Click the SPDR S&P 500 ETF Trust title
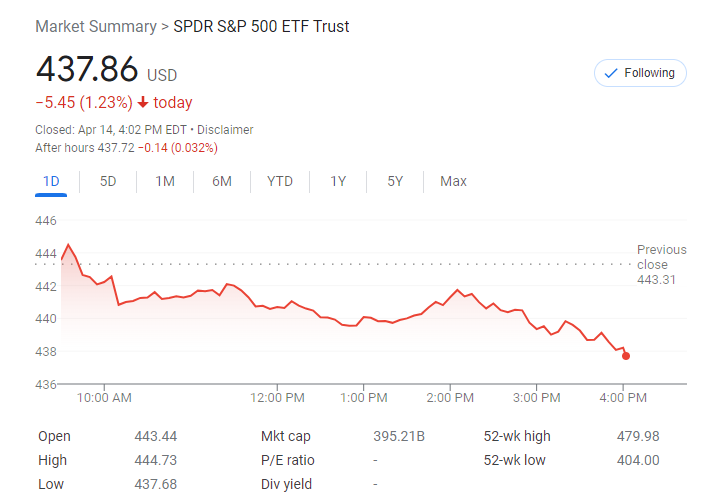Image resolution: width=728 pixels, height=502 pixels. [261, 27]
